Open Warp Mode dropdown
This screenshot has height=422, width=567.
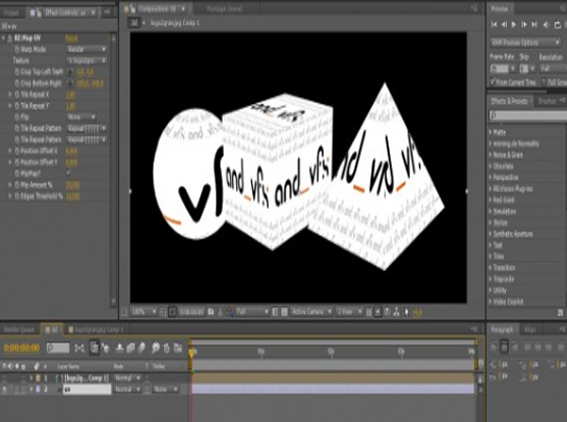point(87,49)
